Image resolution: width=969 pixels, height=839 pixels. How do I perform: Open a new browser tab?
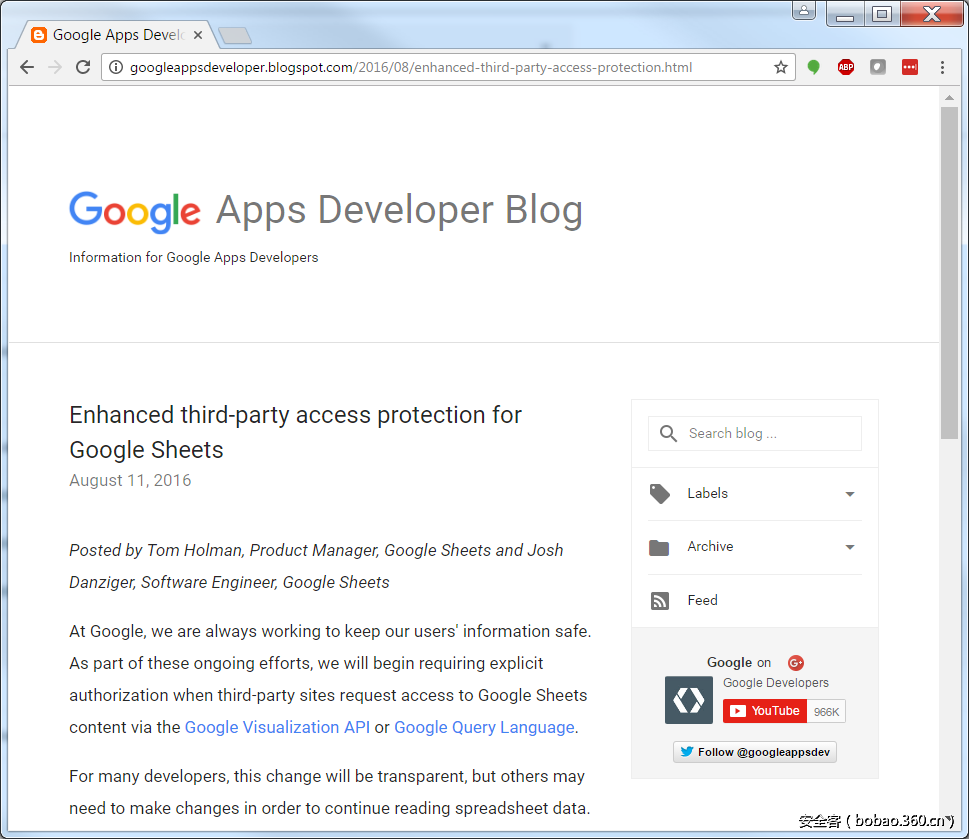[235, 36]
